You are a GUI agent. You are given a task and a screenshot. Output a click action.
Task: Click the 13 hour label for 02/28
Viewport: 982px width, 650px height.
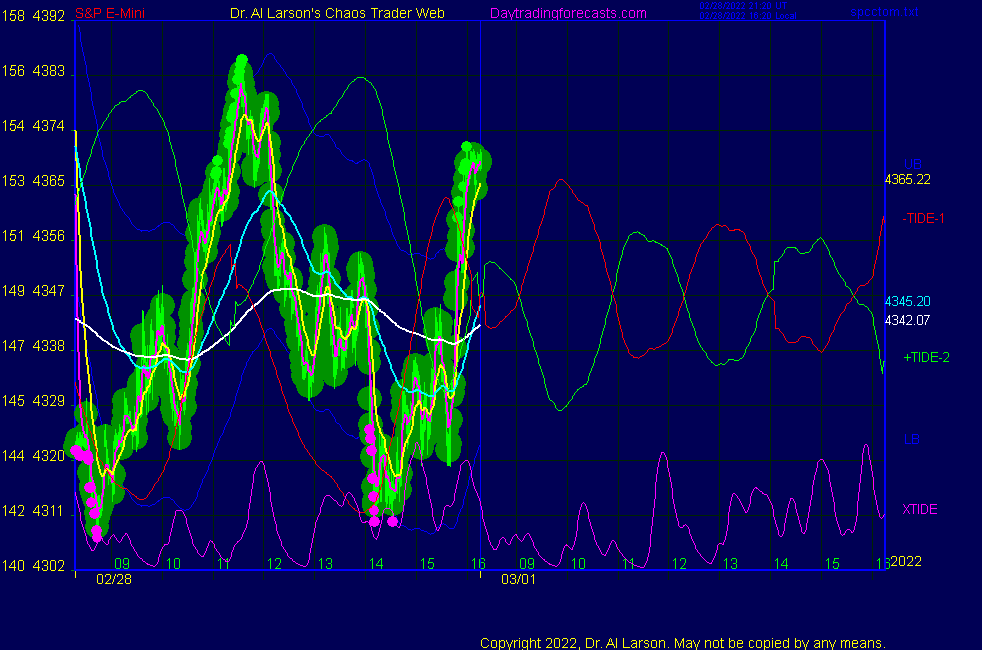[325, 564]
